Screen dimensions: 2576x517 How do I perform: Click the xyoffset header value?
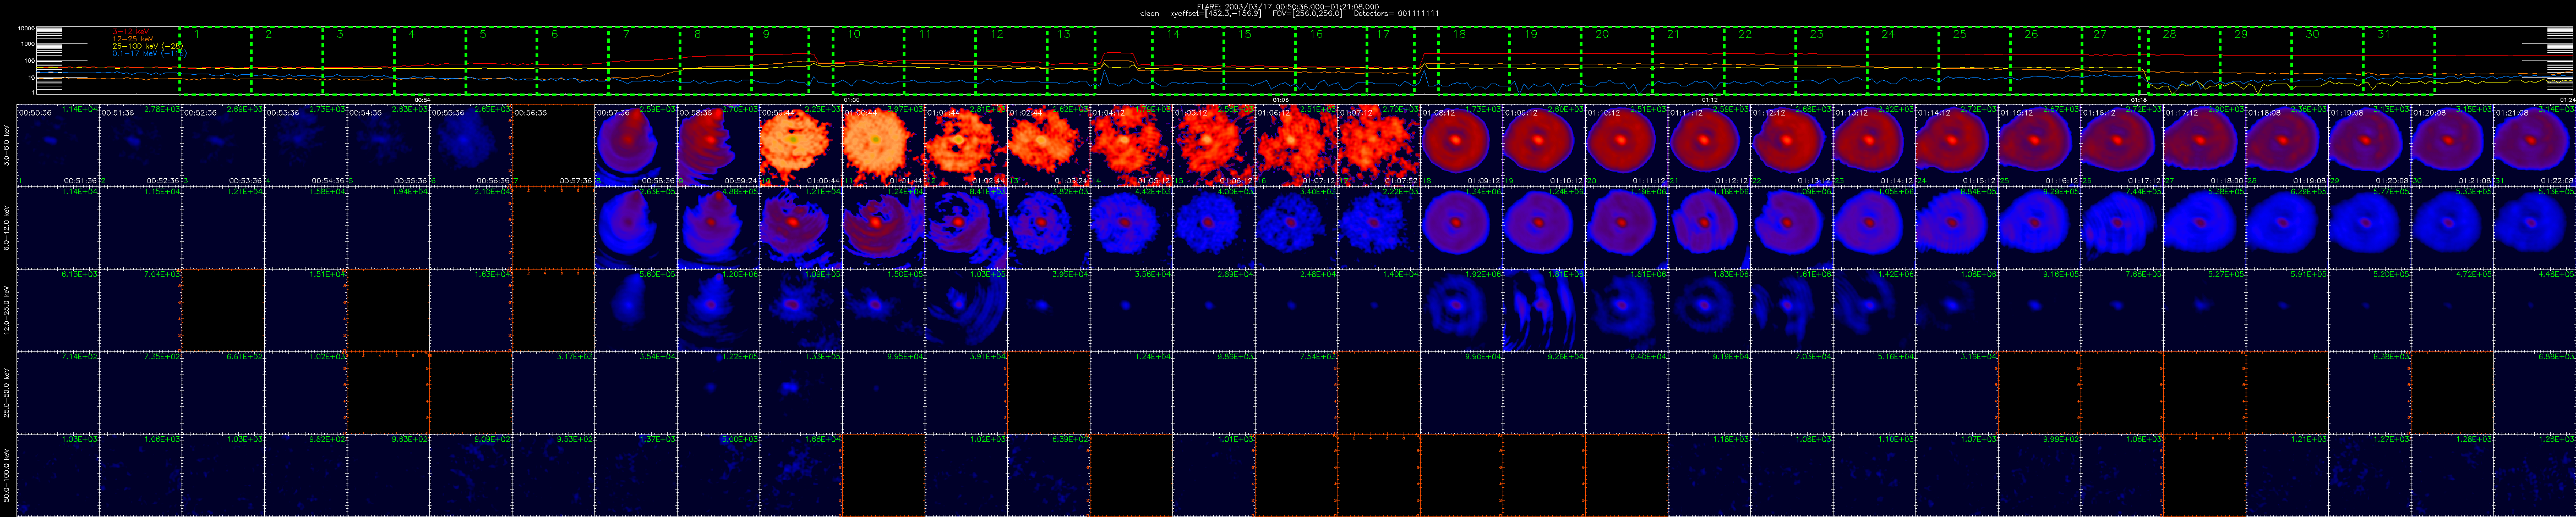[1215, 14]
